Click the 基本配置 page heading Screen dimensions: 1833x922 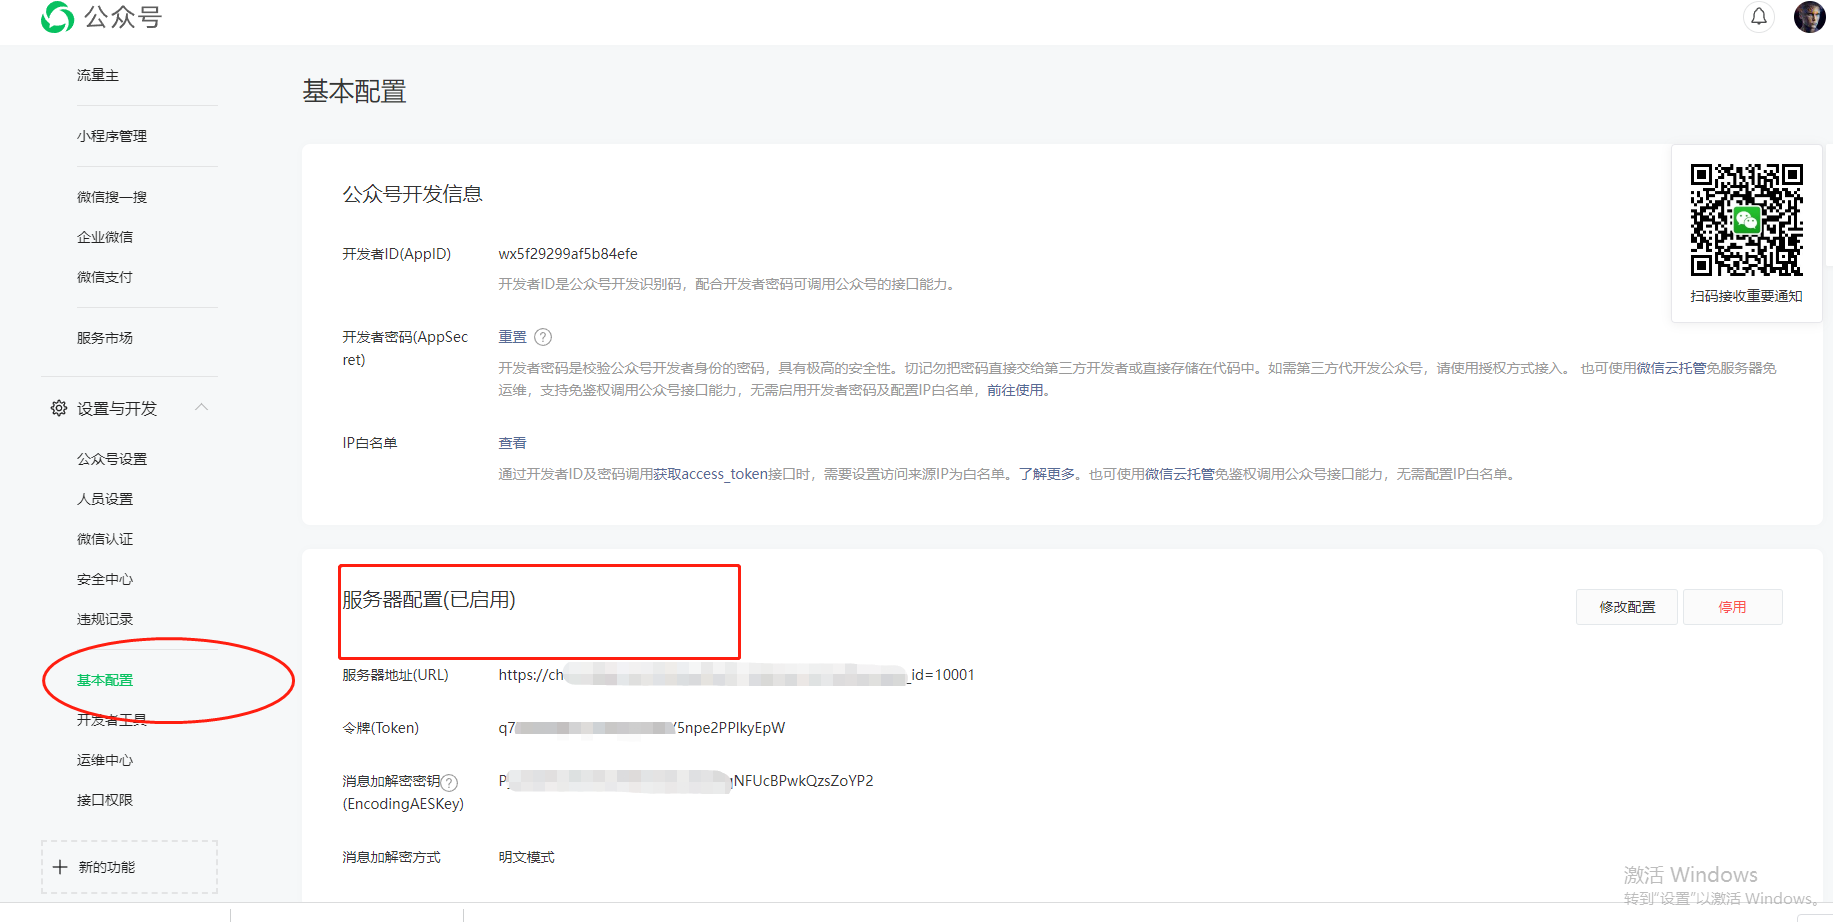tap(355, 92)
